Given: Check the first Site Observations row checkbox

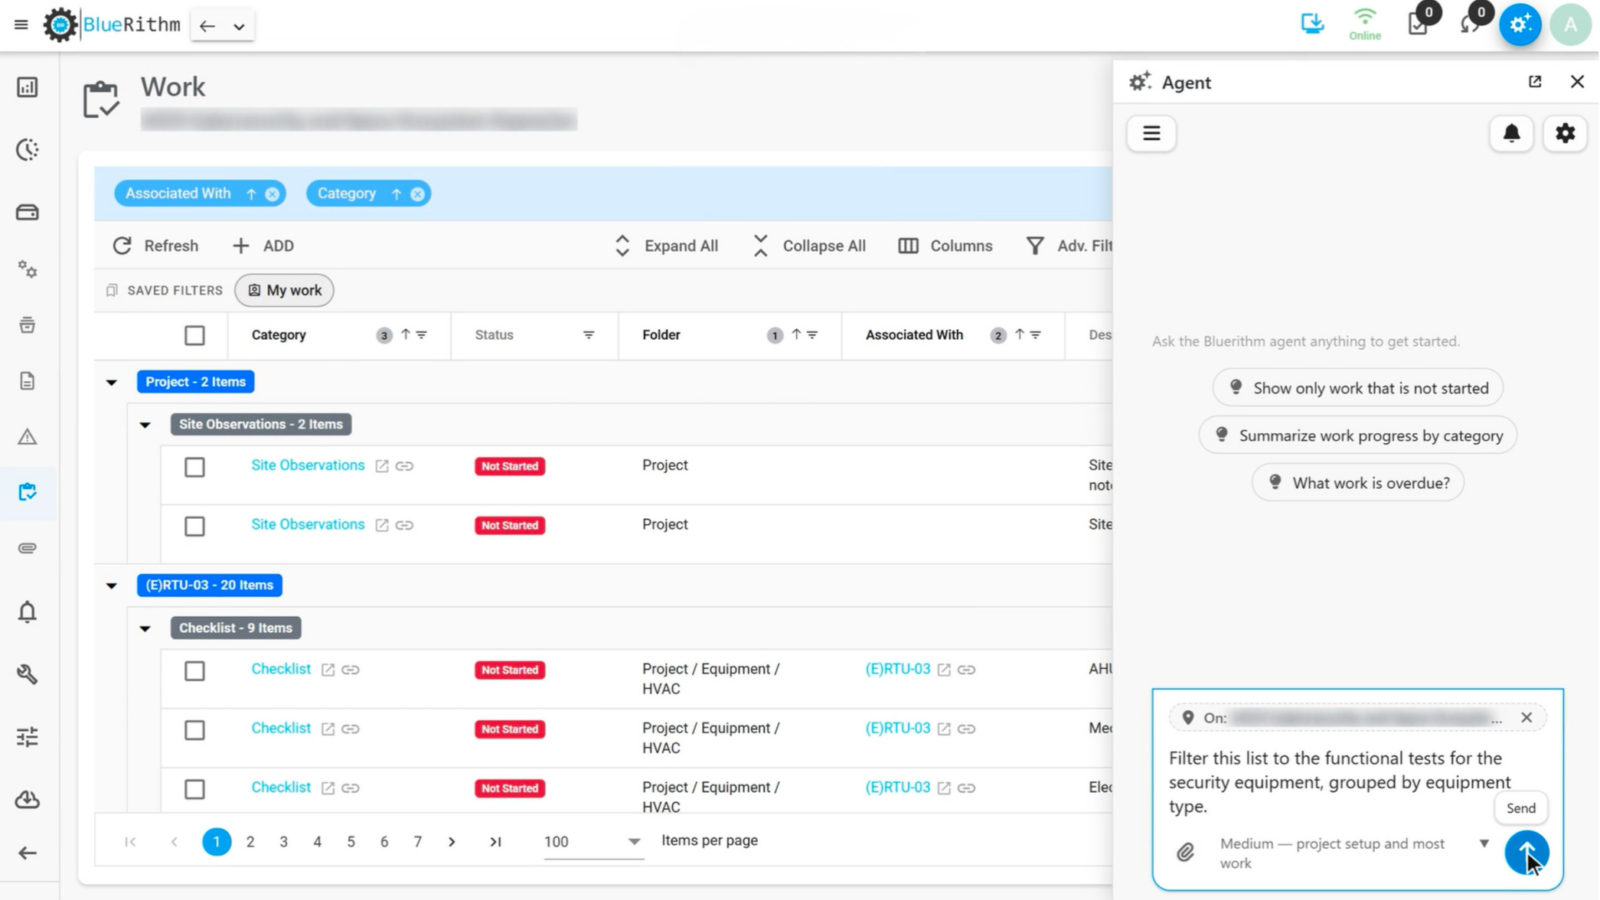Looking at the screenshot, I should (x=195, y=467).
